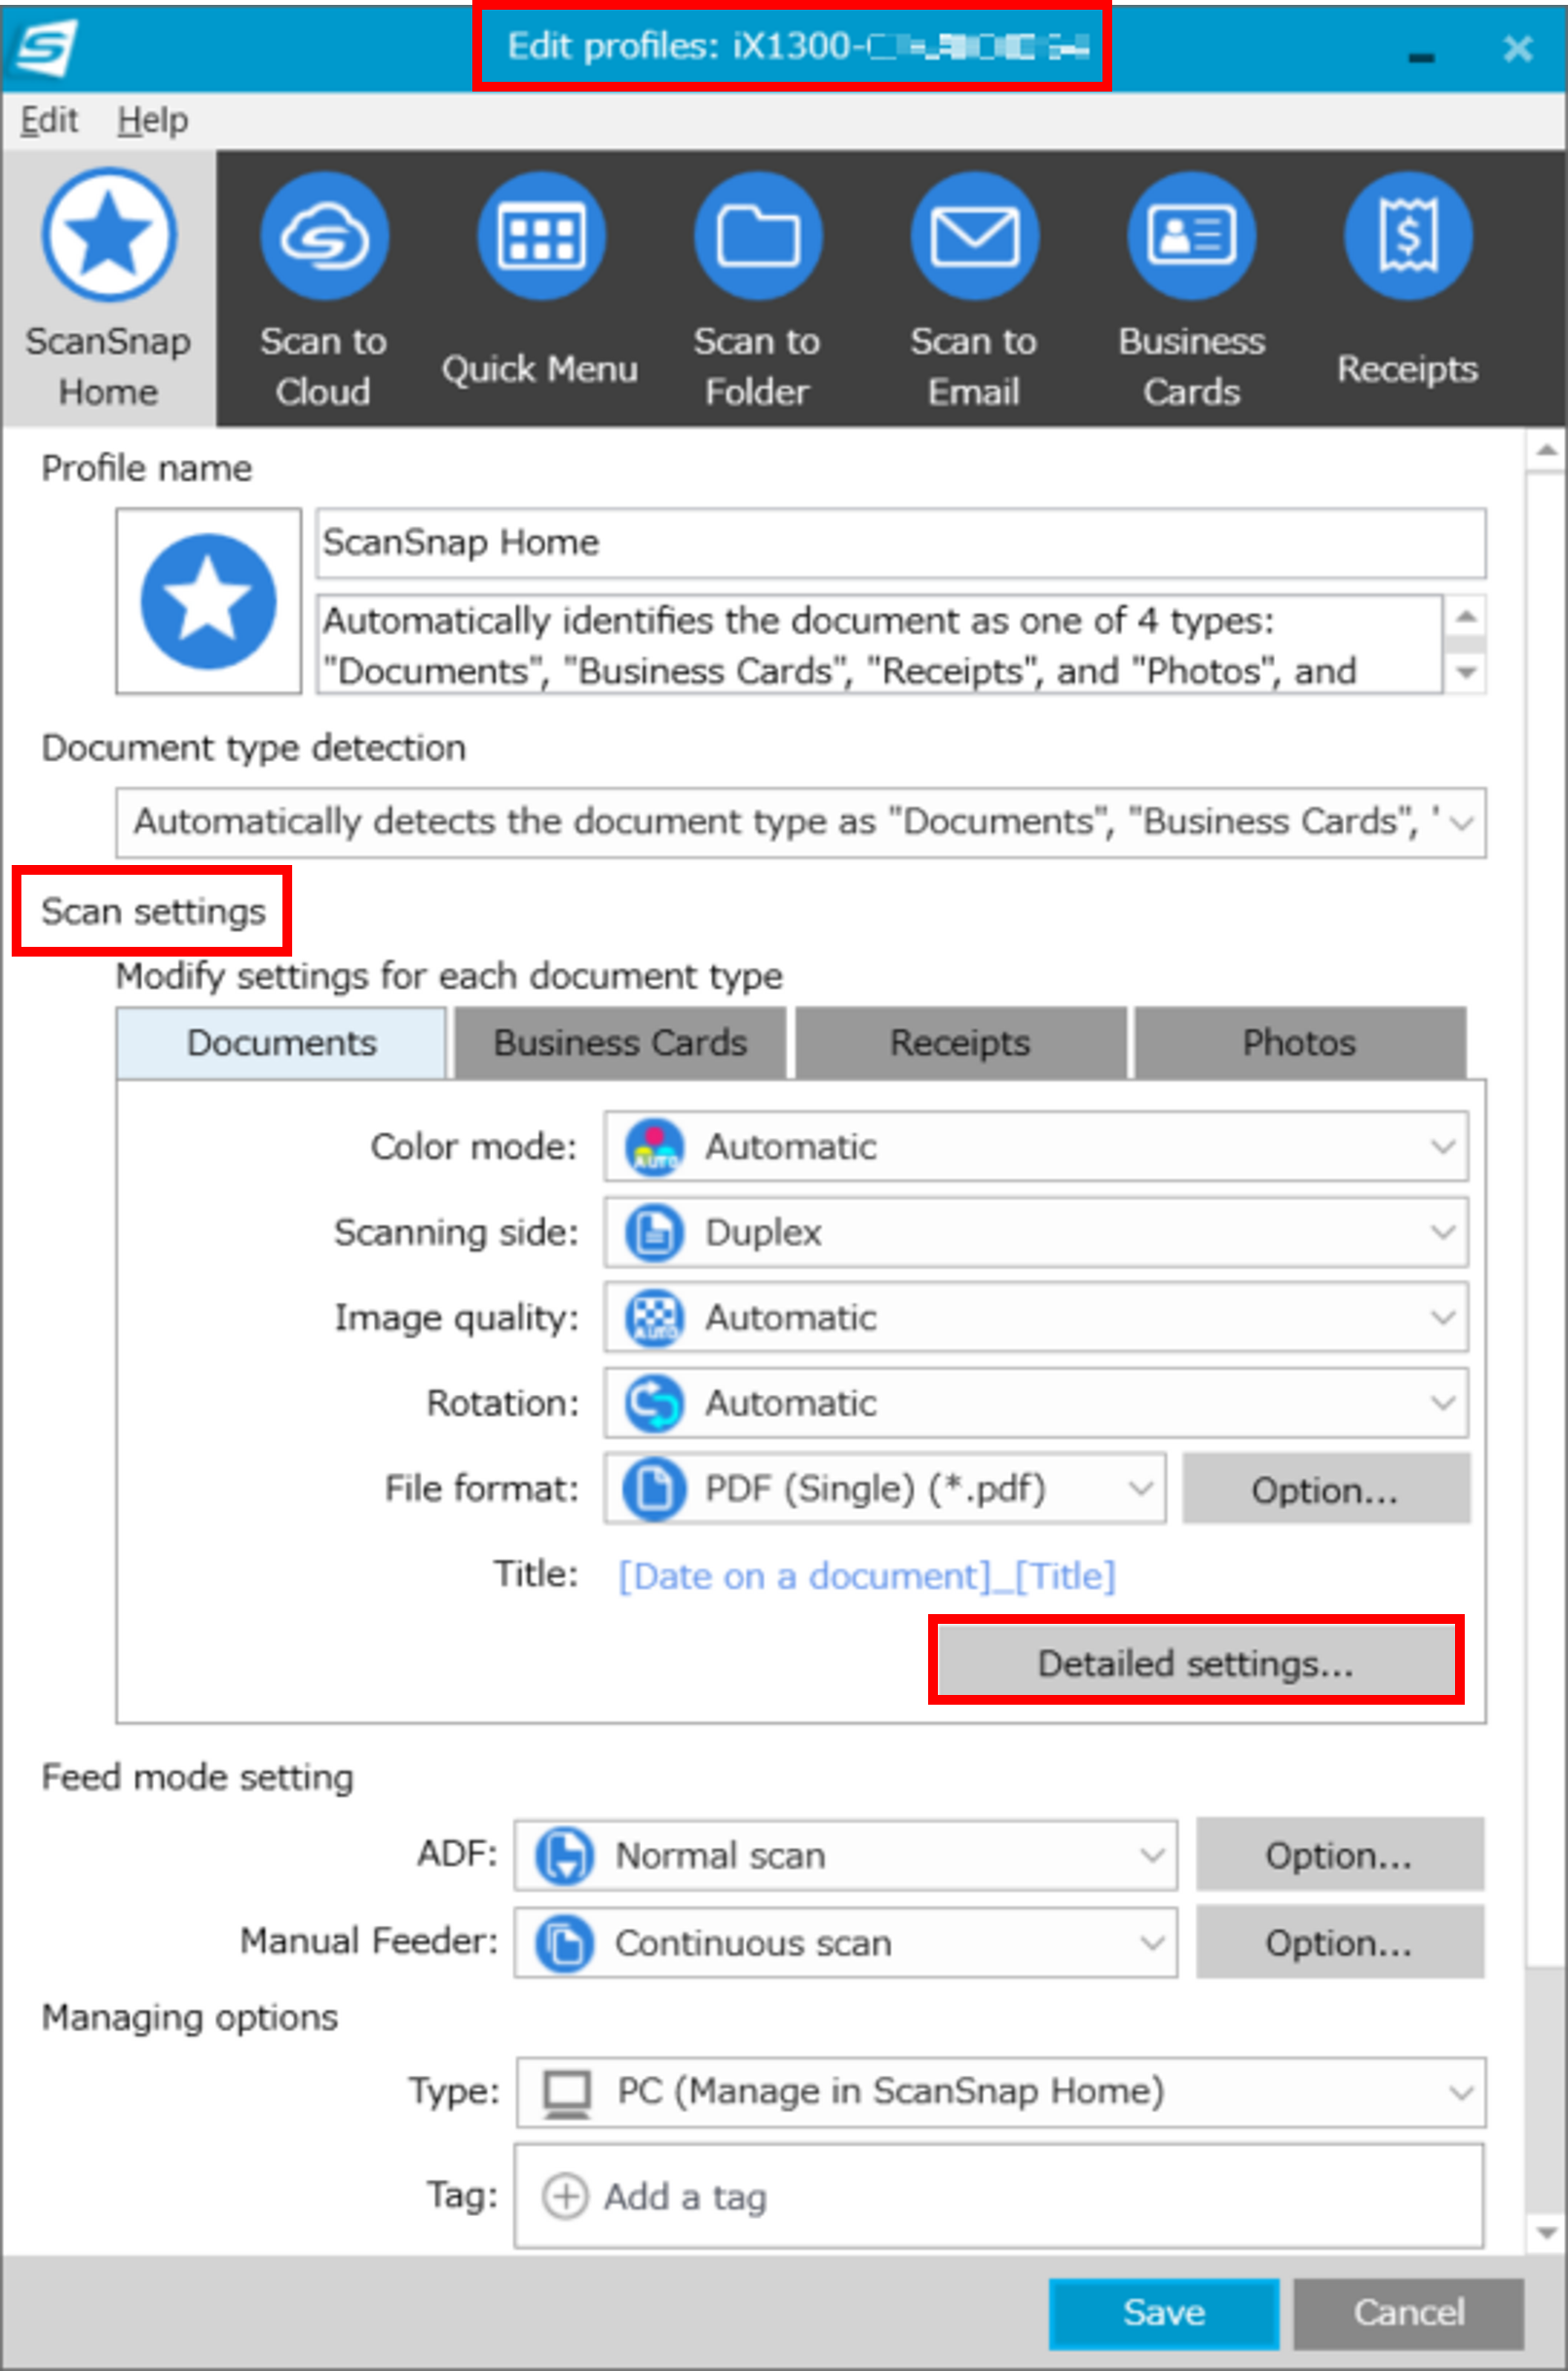Click the ScanSnap logo in title bar
This screenshot has width=1568, height=2371.
coord(44,48)
